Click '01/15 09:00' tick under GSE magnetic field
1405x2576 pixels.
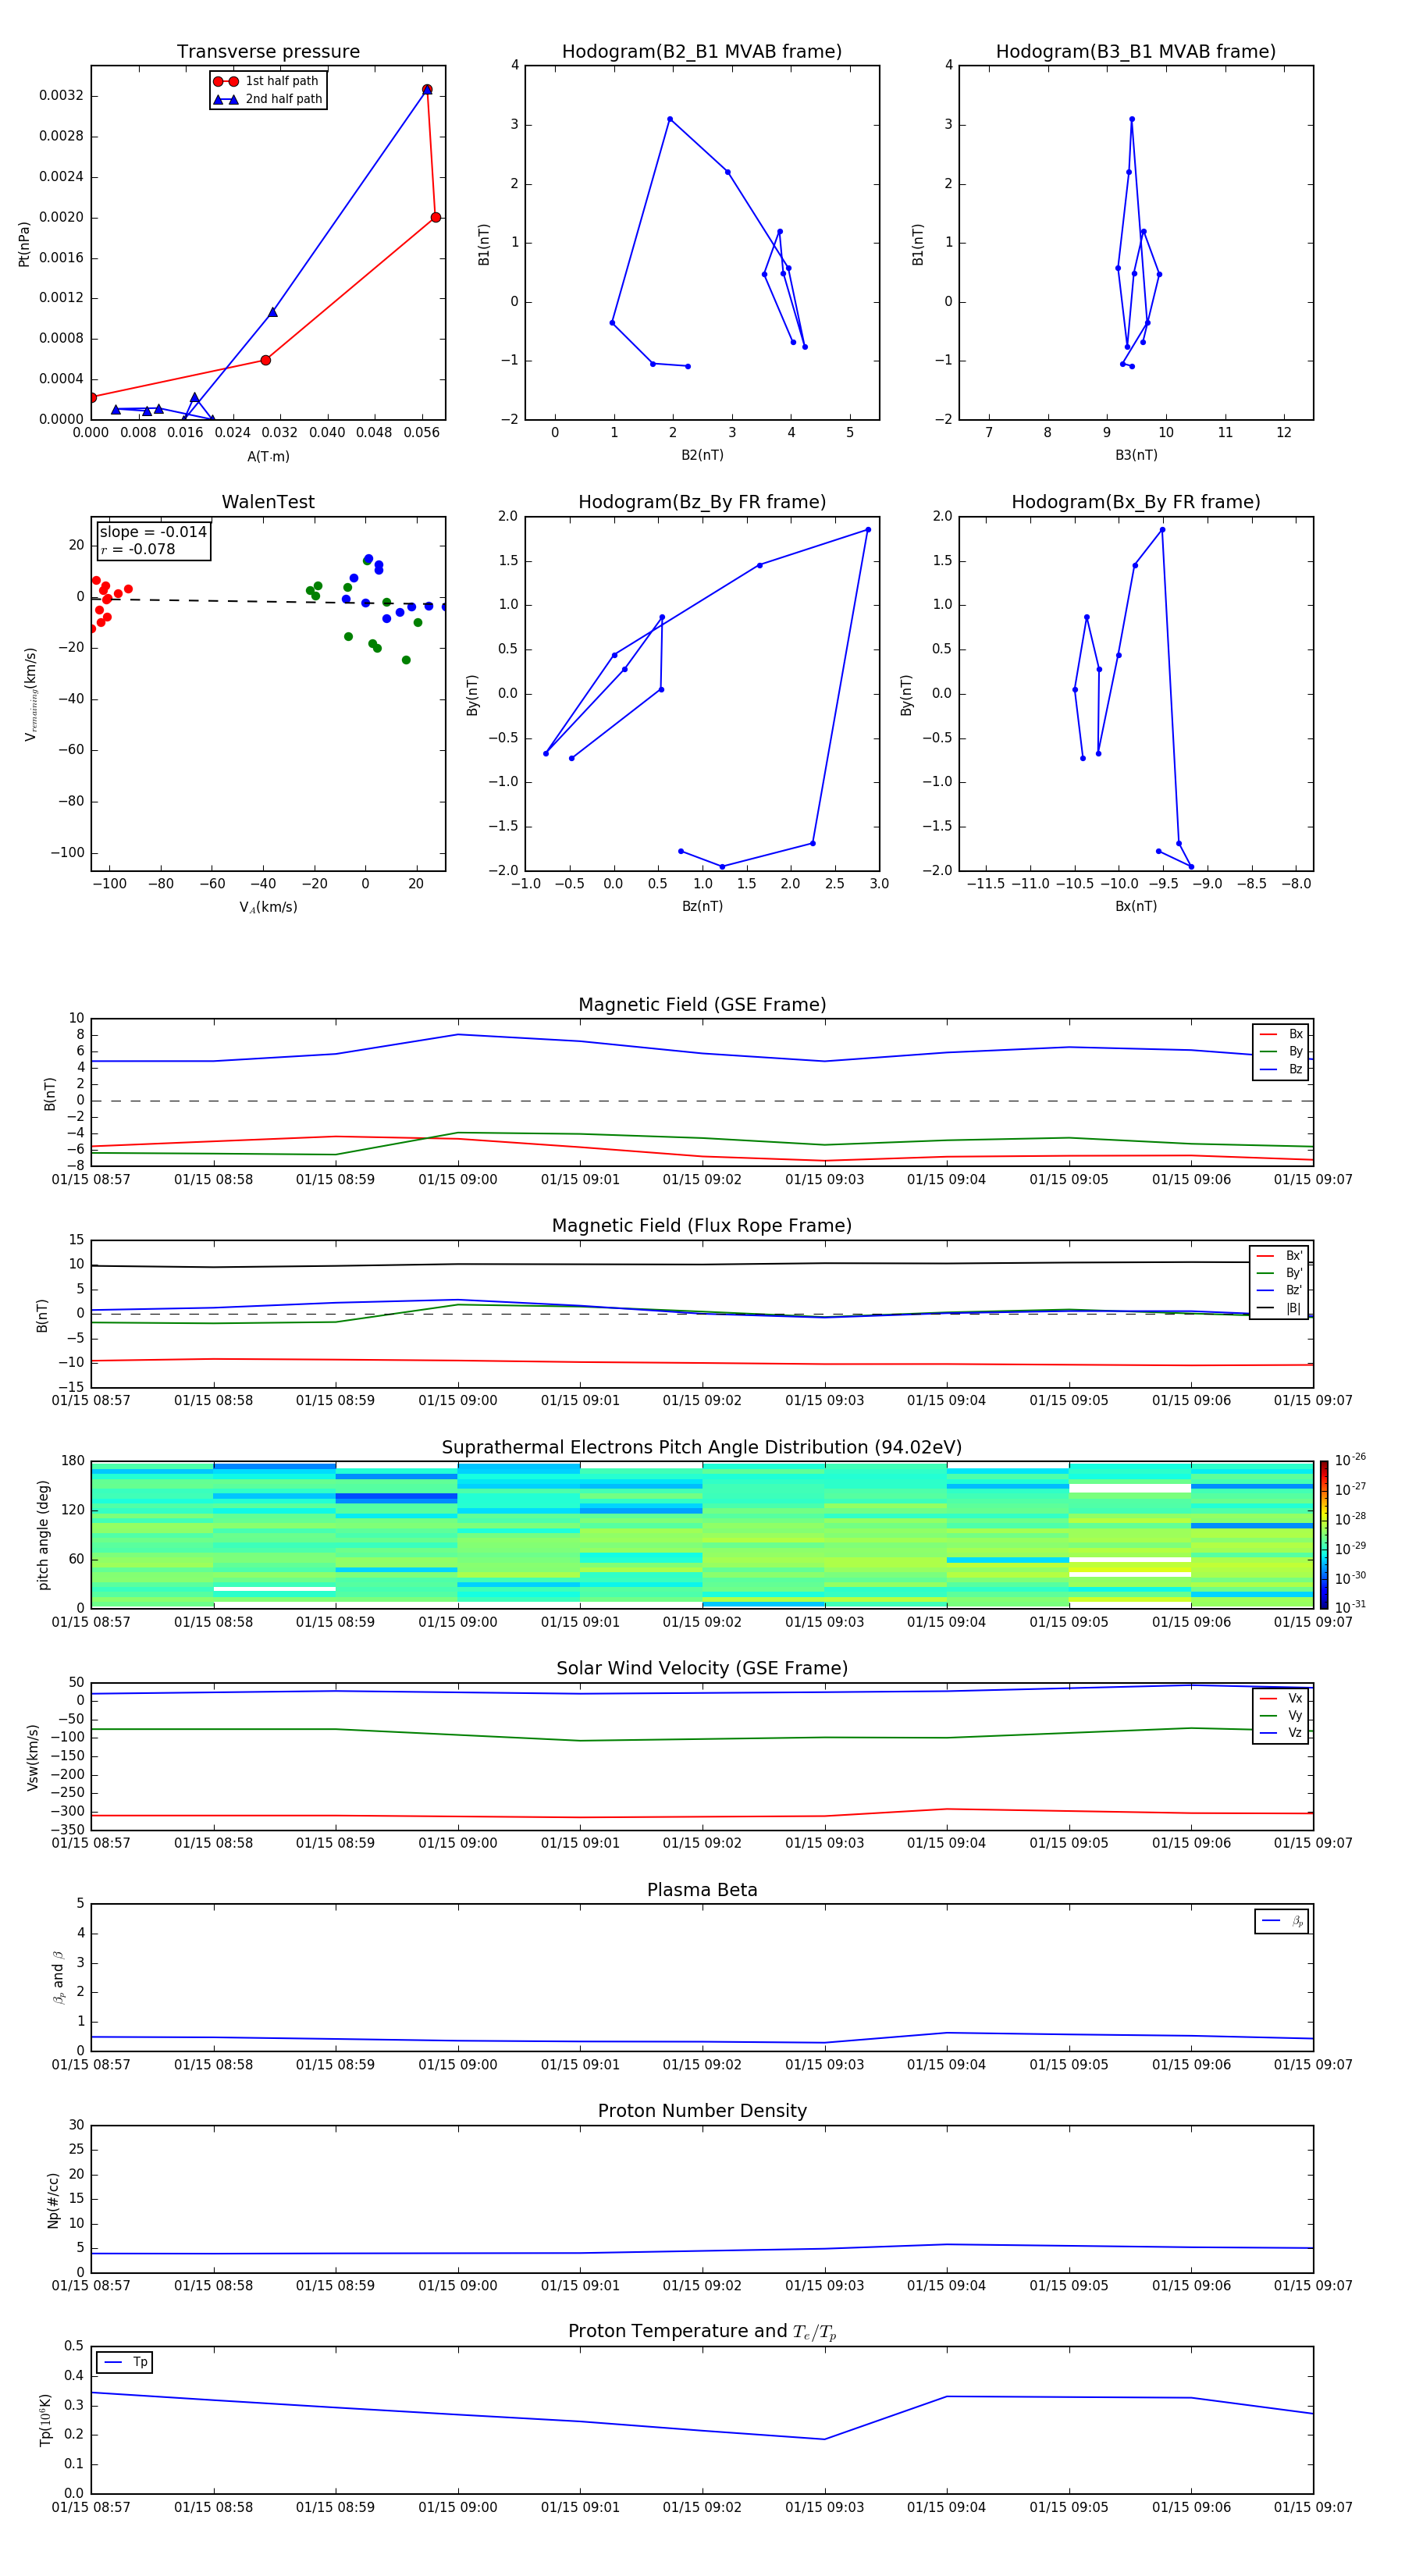pyautogui.click(x=458, y=1180)
